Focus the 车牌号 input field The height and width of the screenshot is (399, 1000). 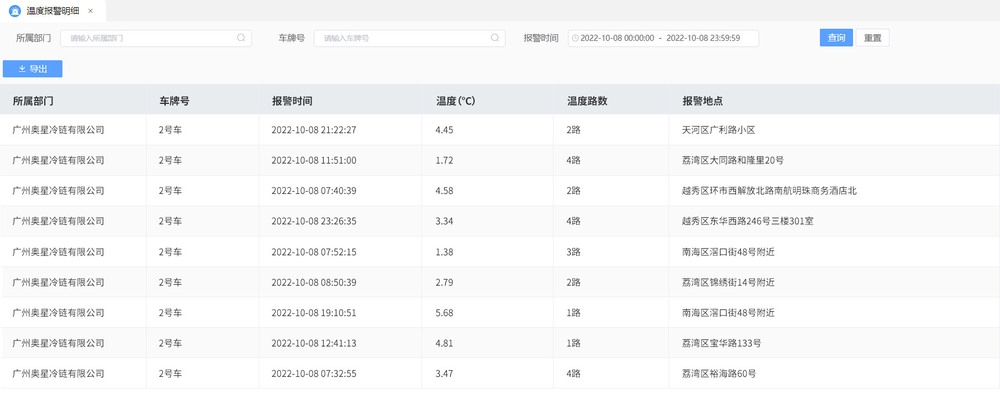(x=409, y=38)
